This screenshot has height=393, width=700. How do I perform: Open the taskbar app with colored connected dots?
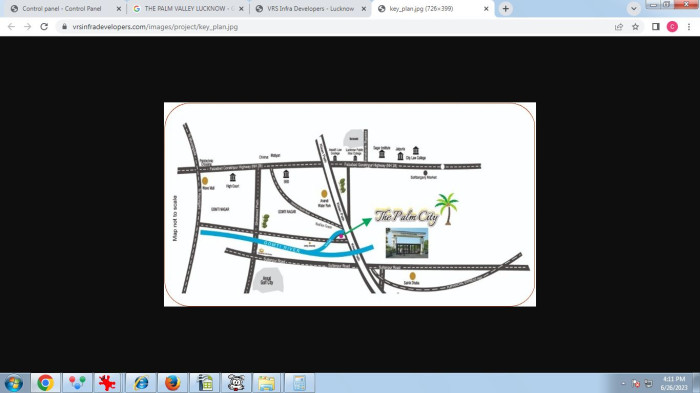click(77, 383)
